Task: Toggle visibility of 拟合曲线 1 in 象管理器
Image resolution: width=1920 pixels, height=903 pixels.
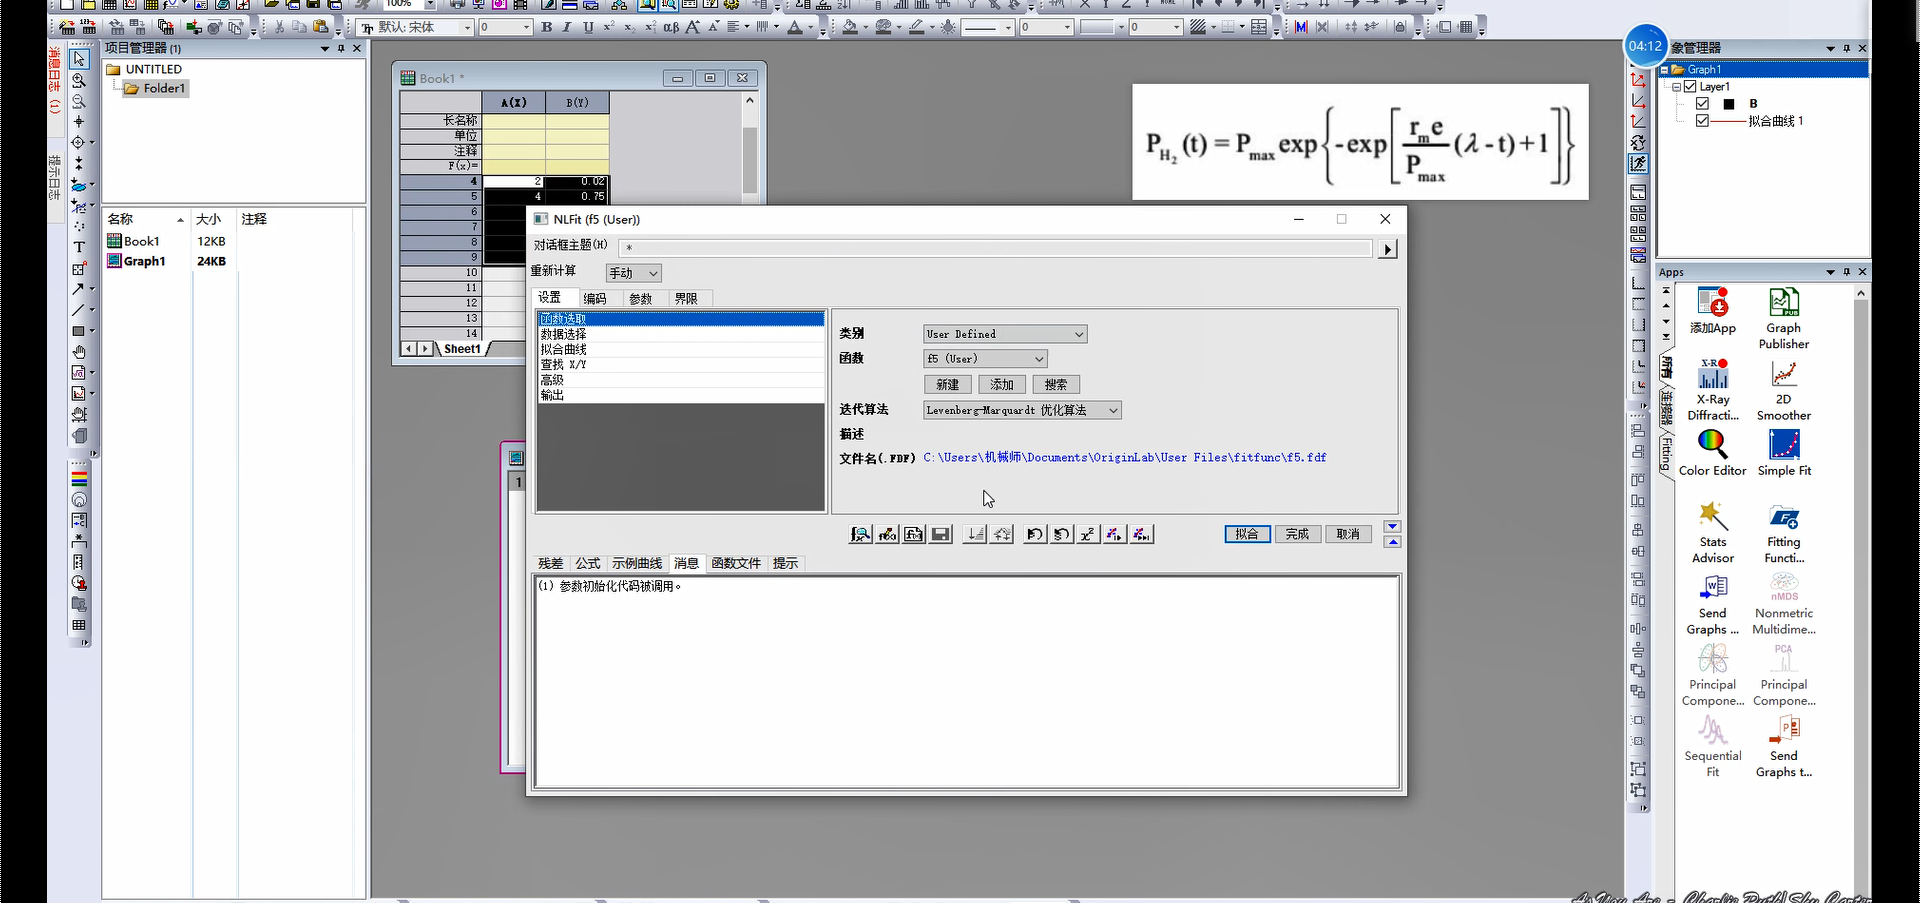Action: click(x=1702, y=120)
